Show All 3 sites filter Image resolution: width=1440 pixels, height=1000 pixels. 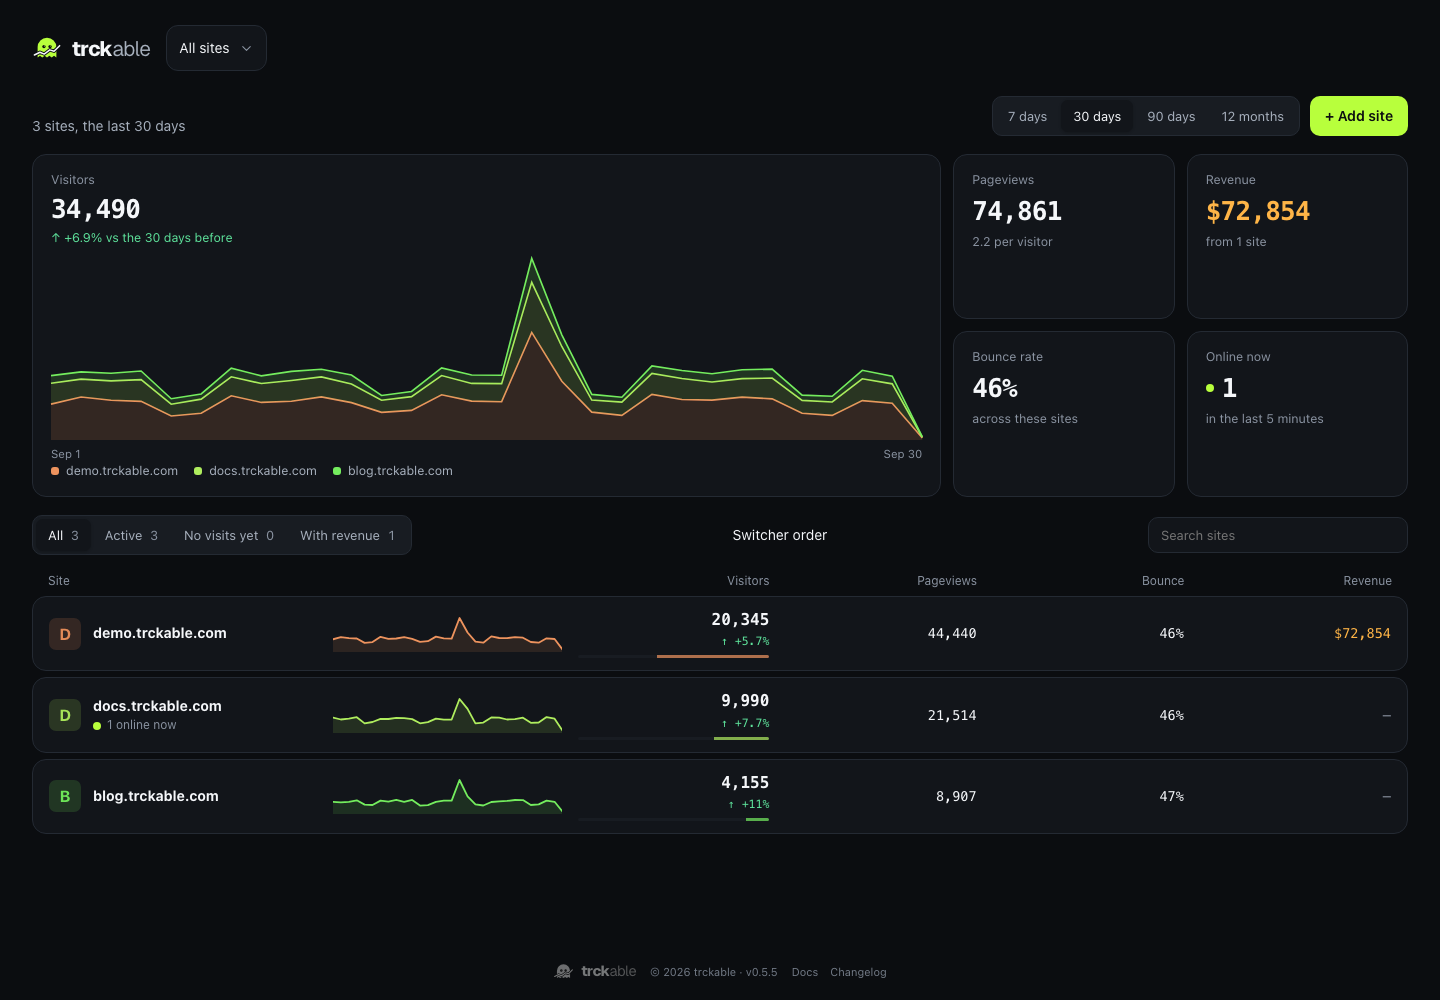pos(63,536)
